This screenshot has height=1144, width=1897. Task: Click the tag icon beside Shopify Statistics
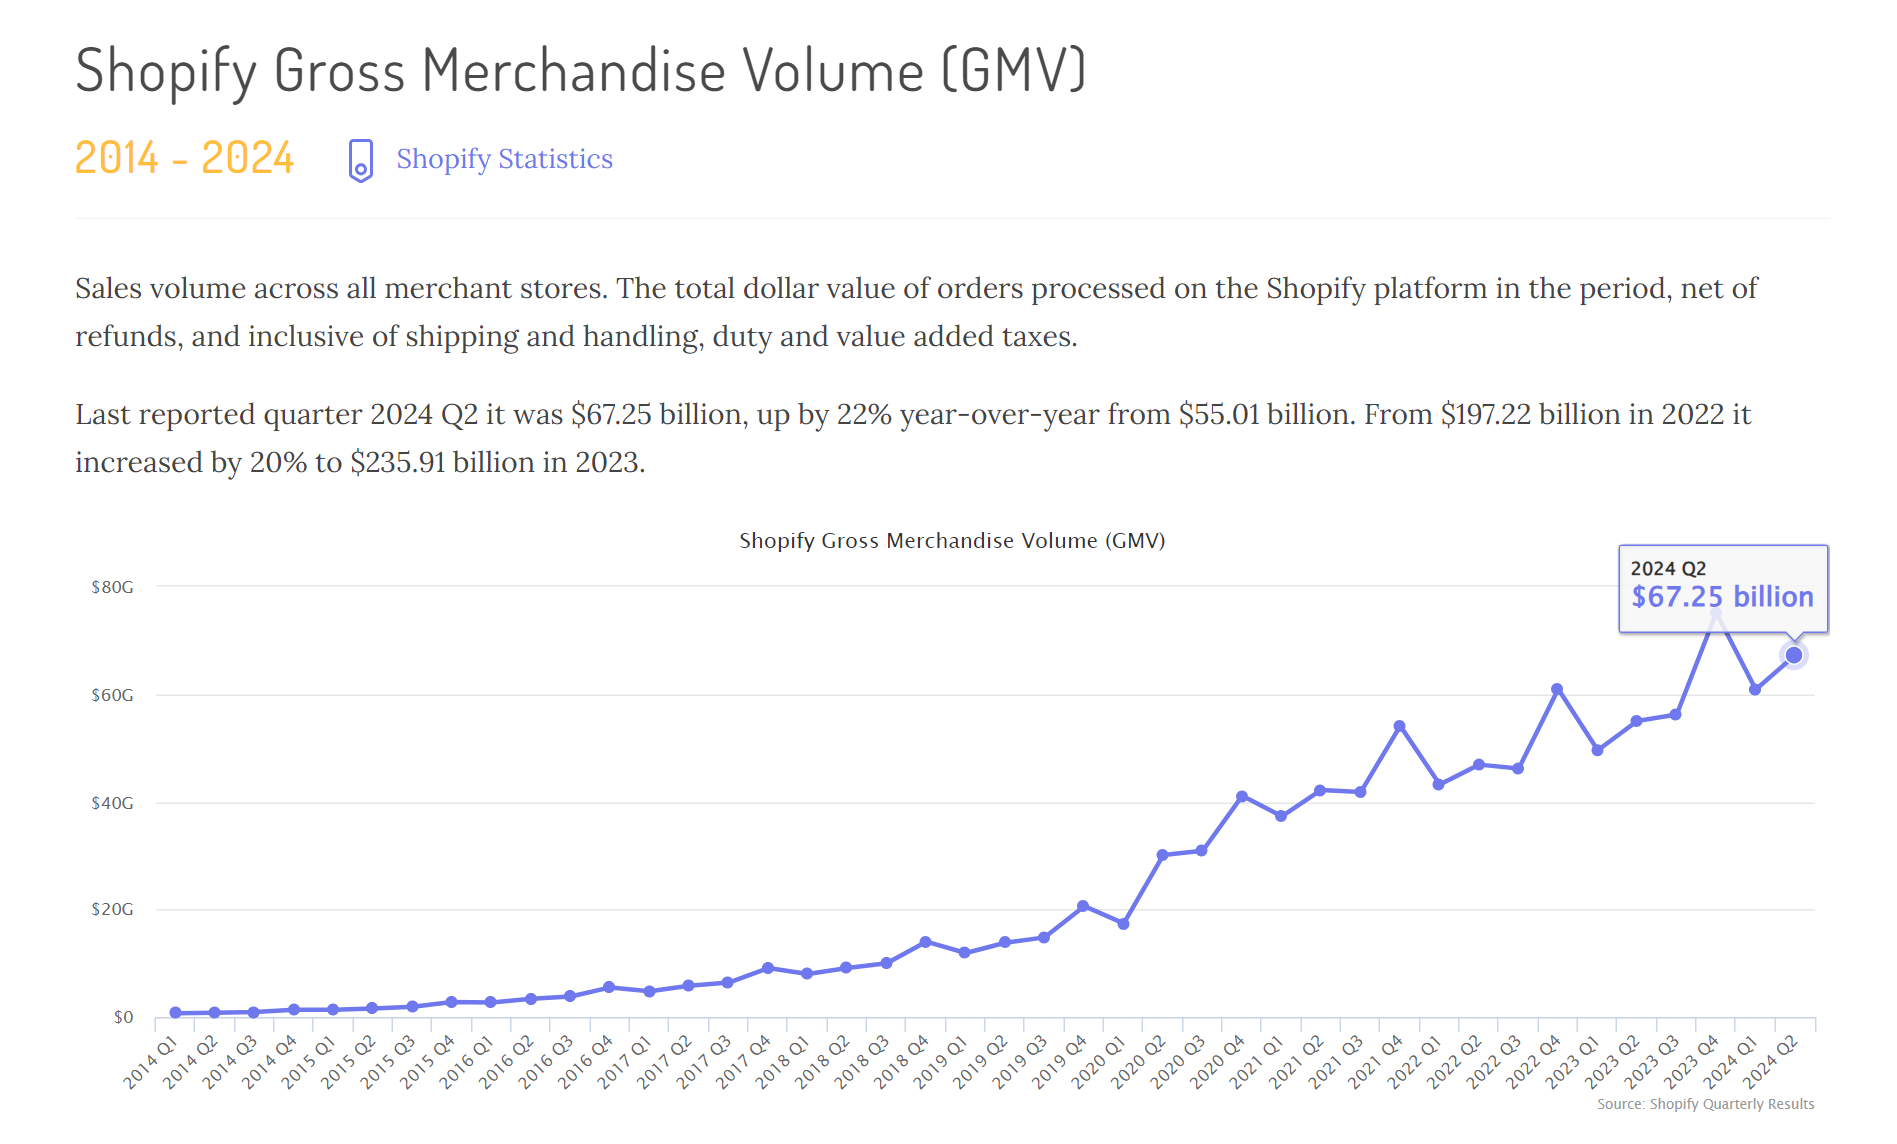[x=360, y=160]
